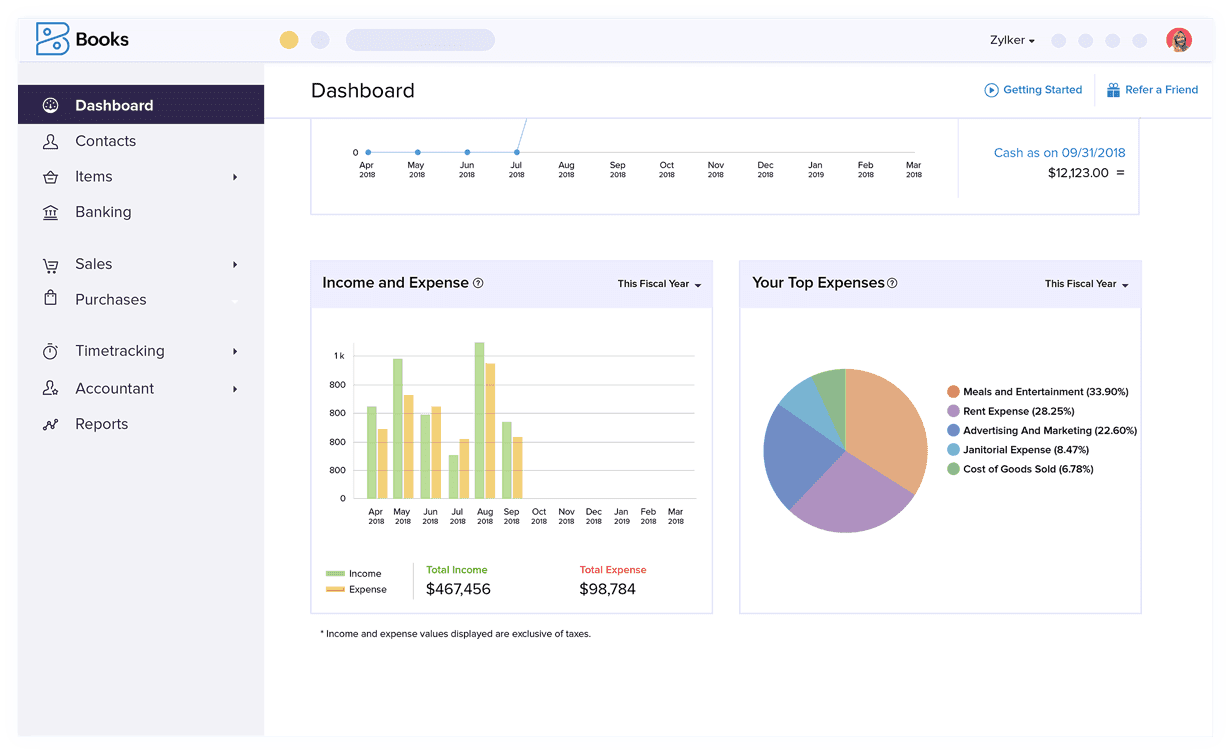The width and height of the screenshot is (1231, 754).
Task: Open the Zylker organization menu
Action: (1011, 40)
